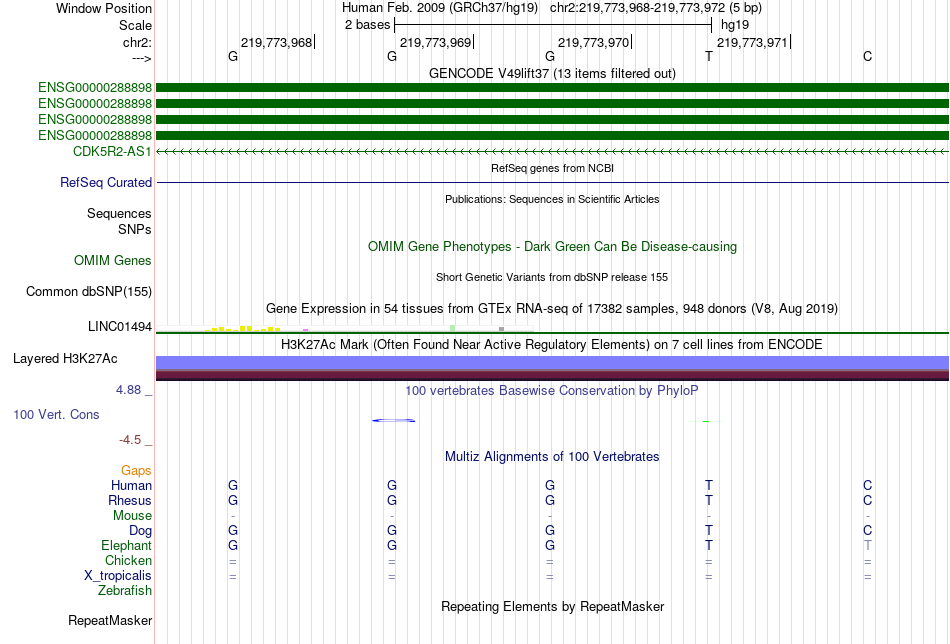The width and height of the screenshot is (950, 644).
Task: Click the chr2: ruler label
Action: click(x=137, y=42)
